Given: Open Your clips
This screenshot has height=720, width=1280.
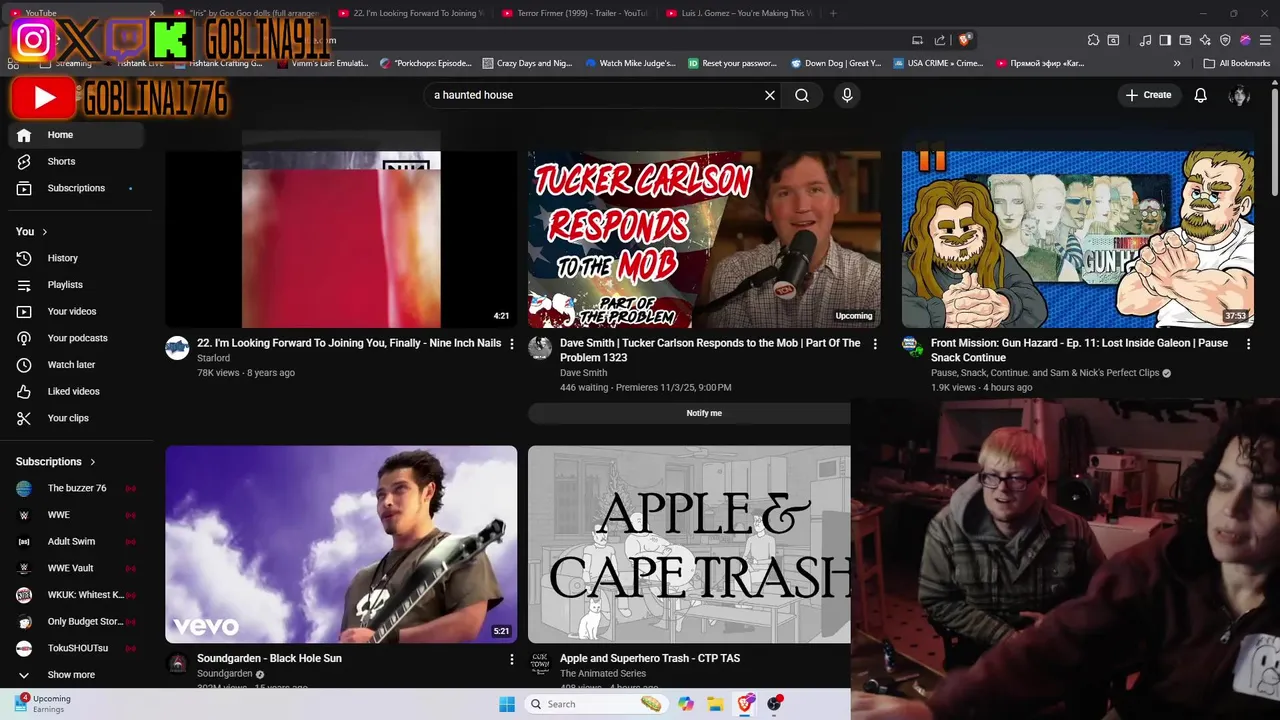Looking at the screenshot, I should click(77, 418).
